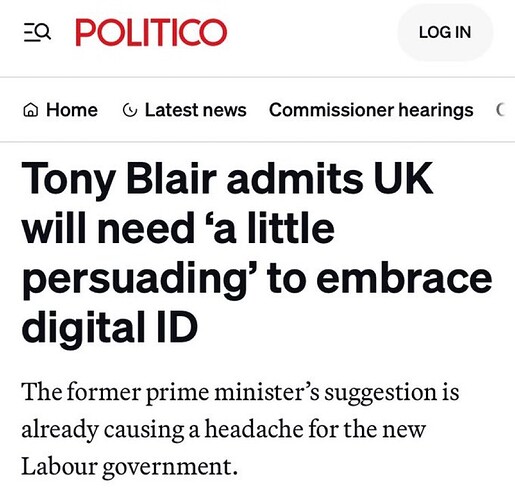Click the LOG IN button
515x500 pixels.
(445, 32)
